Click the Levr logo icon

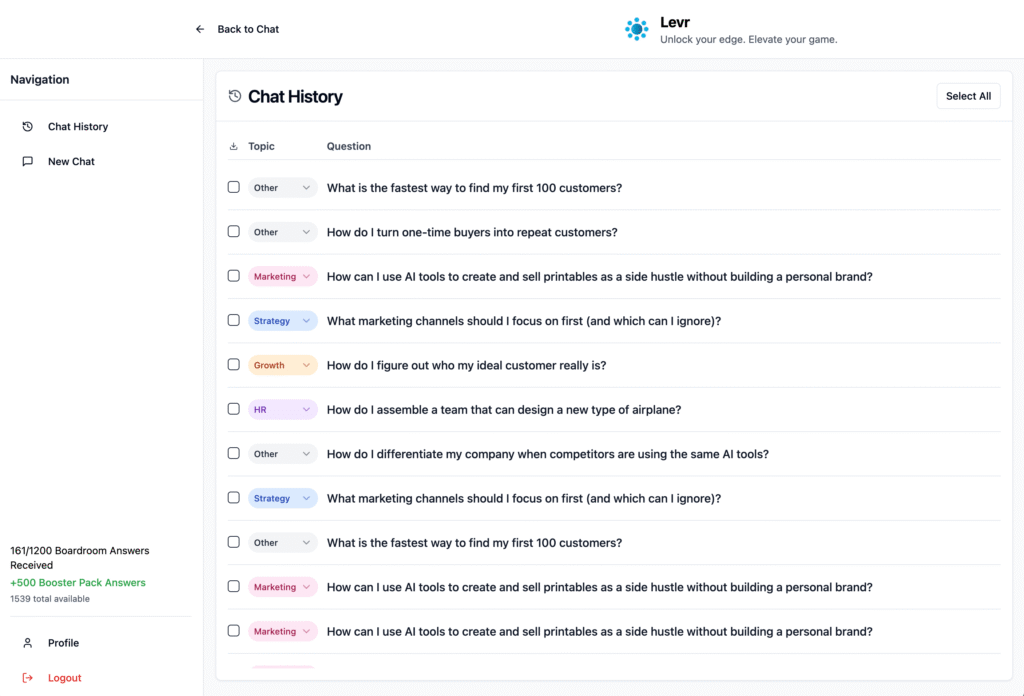pos(637,29)
